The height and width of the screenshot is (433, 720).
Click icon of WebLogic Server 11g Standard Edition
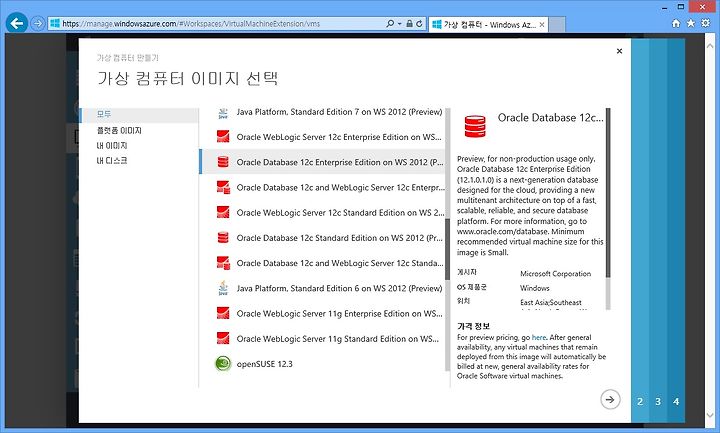(223, 339)
